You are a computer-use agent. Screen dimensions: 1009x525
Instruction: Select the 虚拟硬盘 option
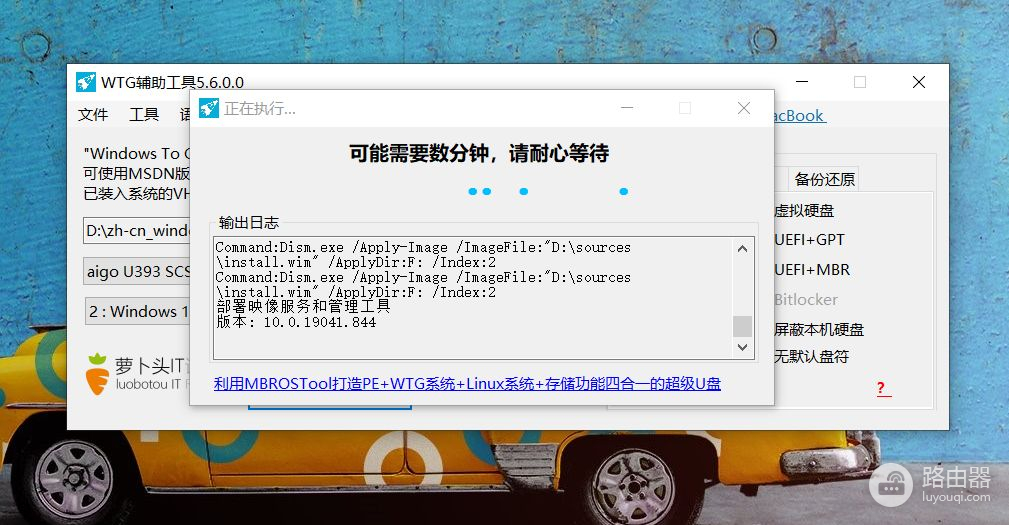point(804,210)
